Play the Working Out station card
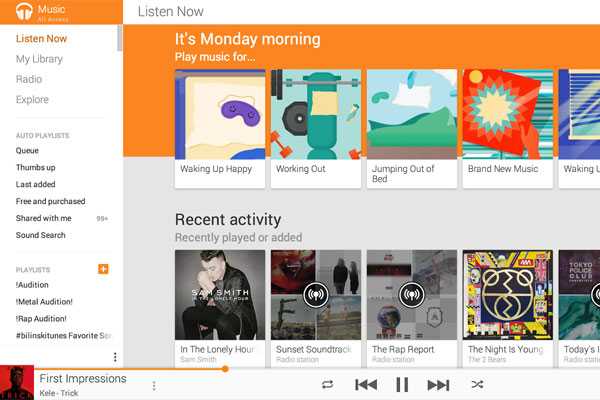 316,129
